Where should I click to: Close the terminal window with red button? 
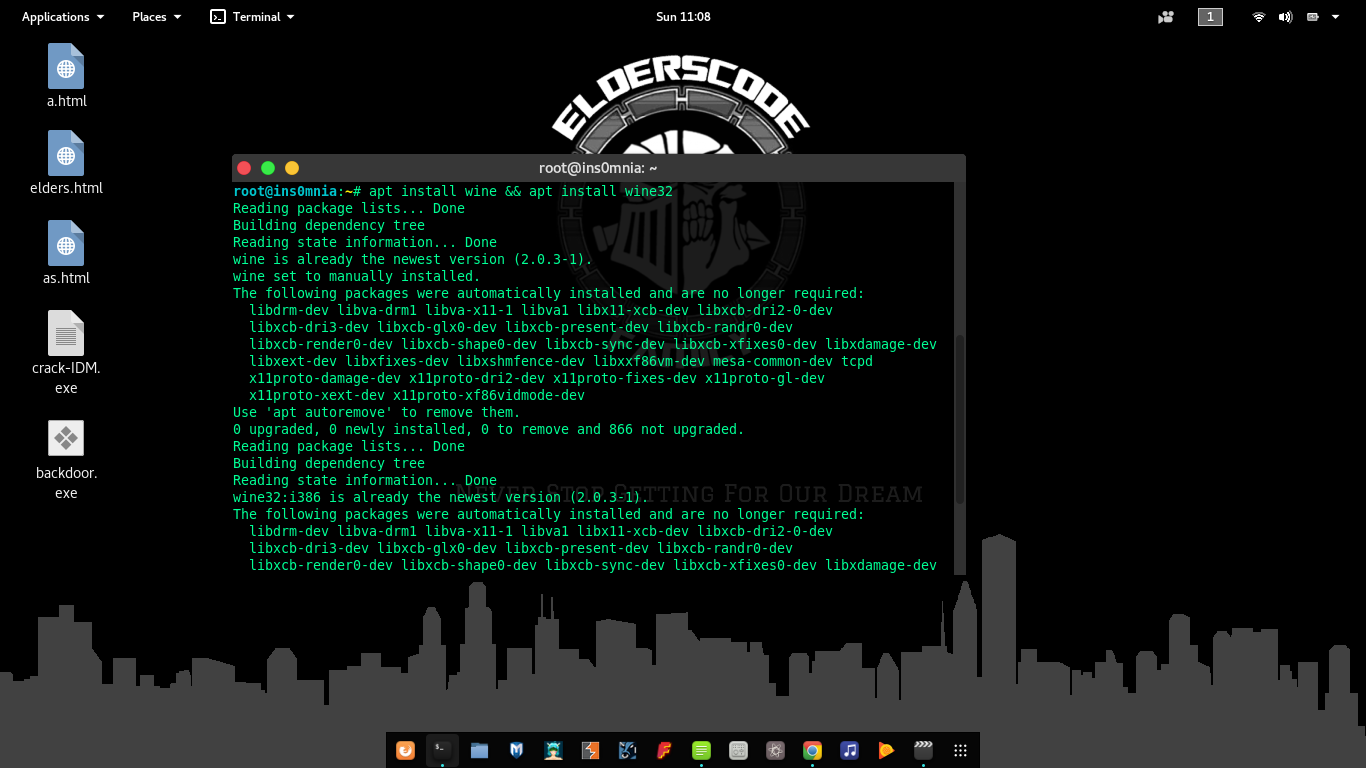coord(243,168)
